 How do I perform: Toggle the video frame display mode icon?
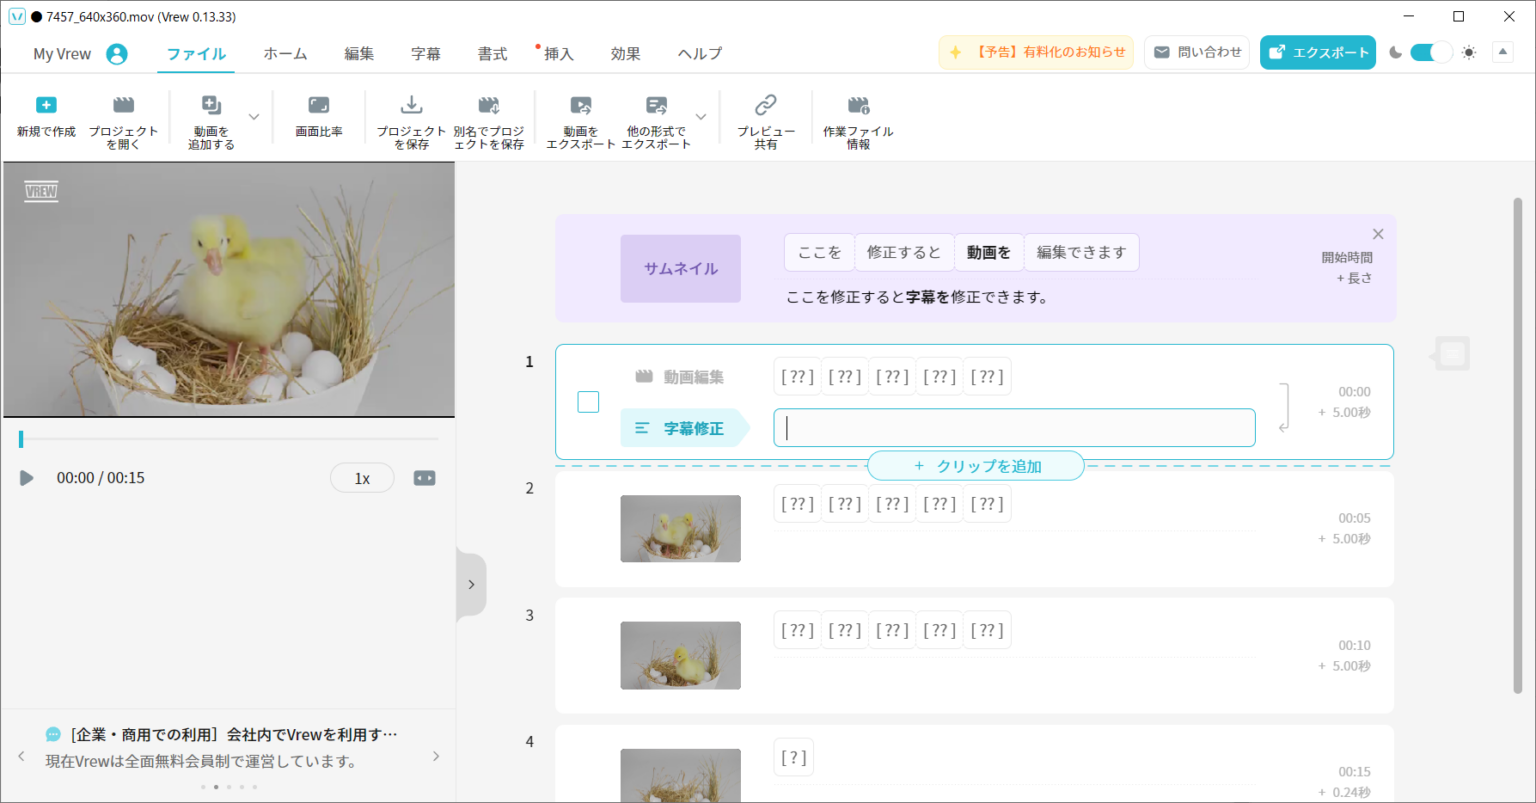[424, 478]
